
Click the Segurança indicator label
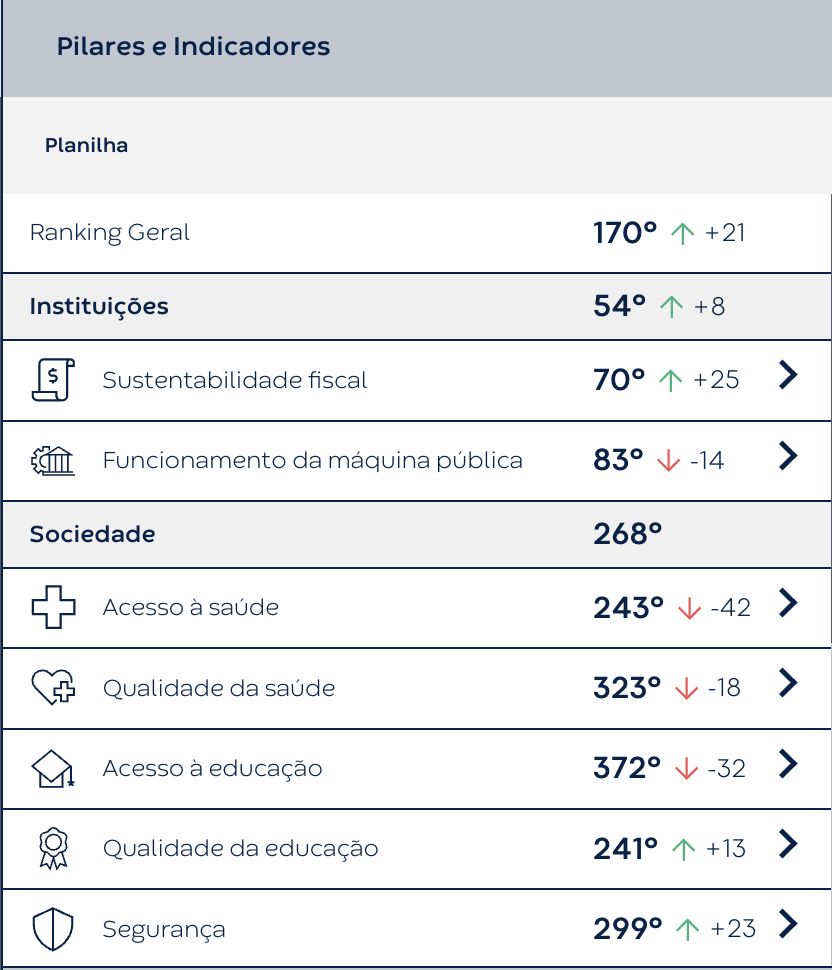164,929
